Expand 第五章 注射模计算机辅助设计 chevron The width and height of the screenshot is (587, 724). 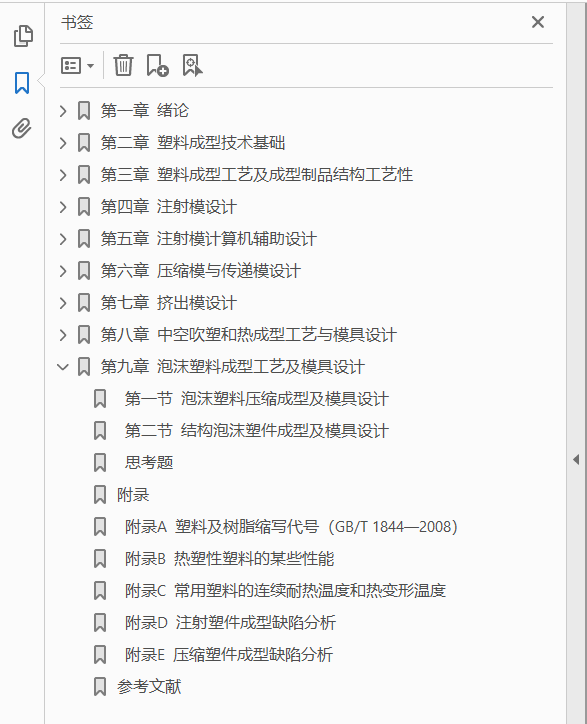click(63, 239)
